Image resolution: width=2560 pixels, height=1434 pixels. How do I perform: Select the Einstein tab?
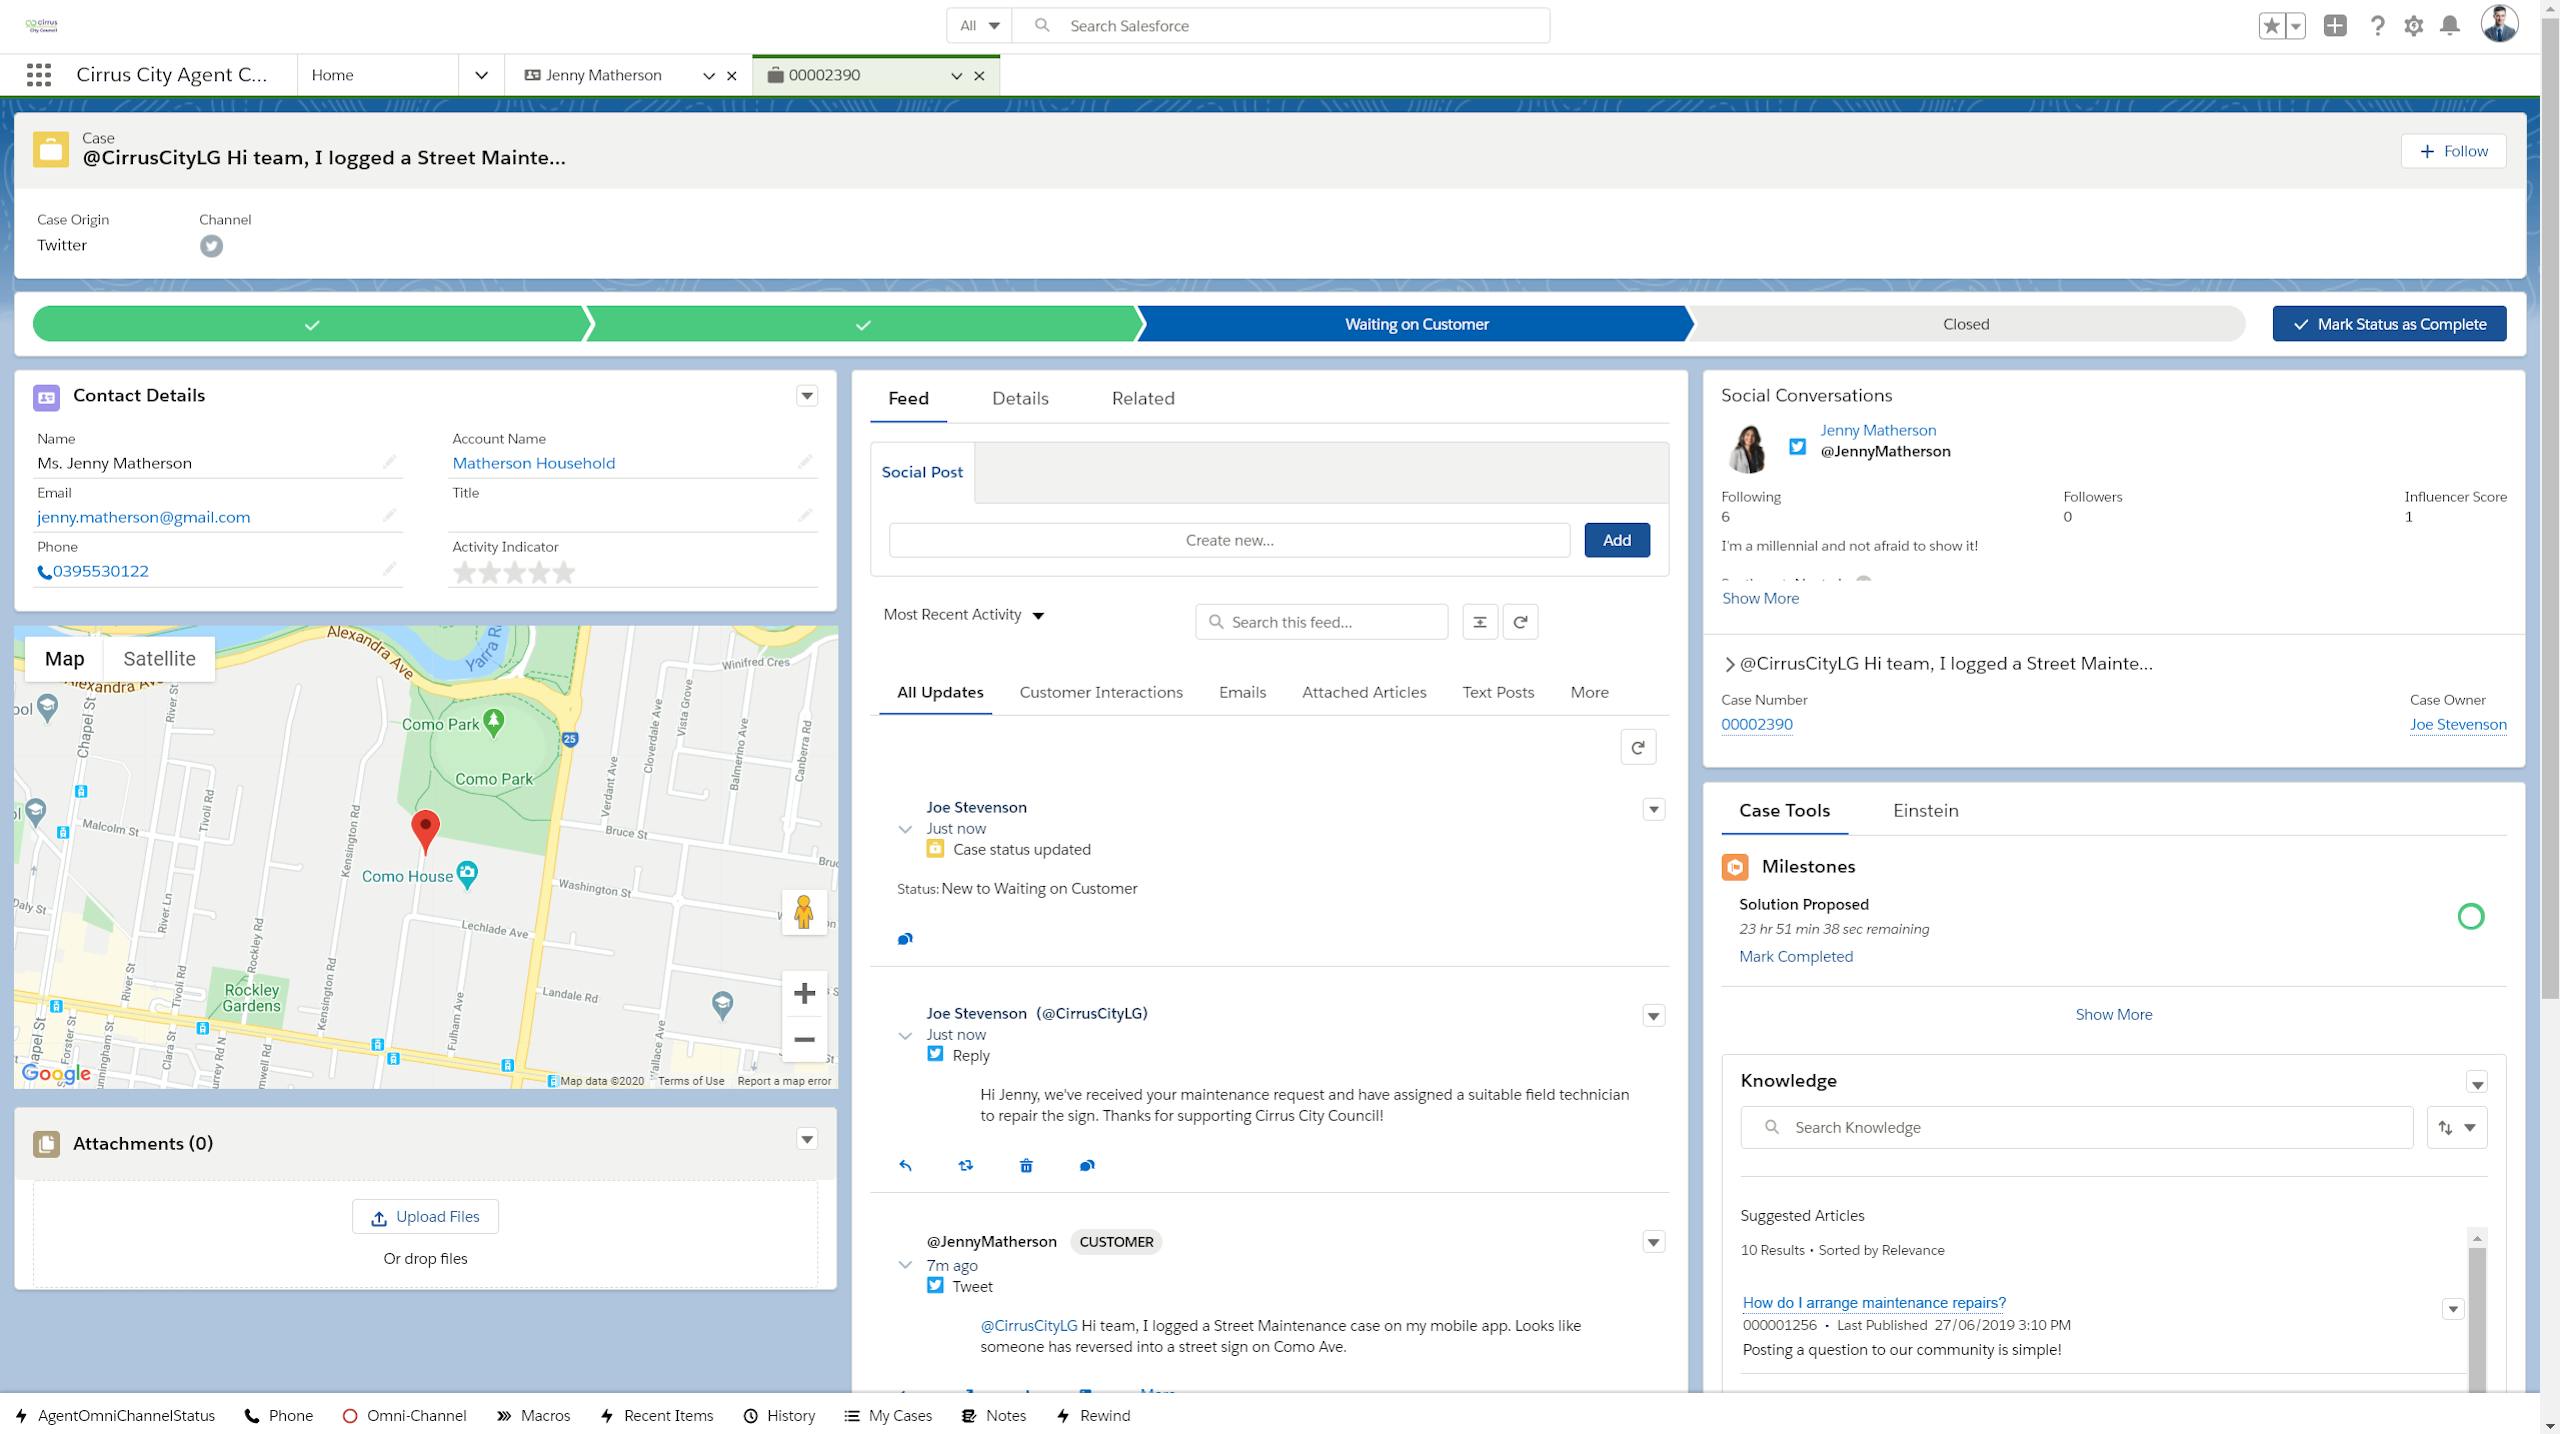1925,811
